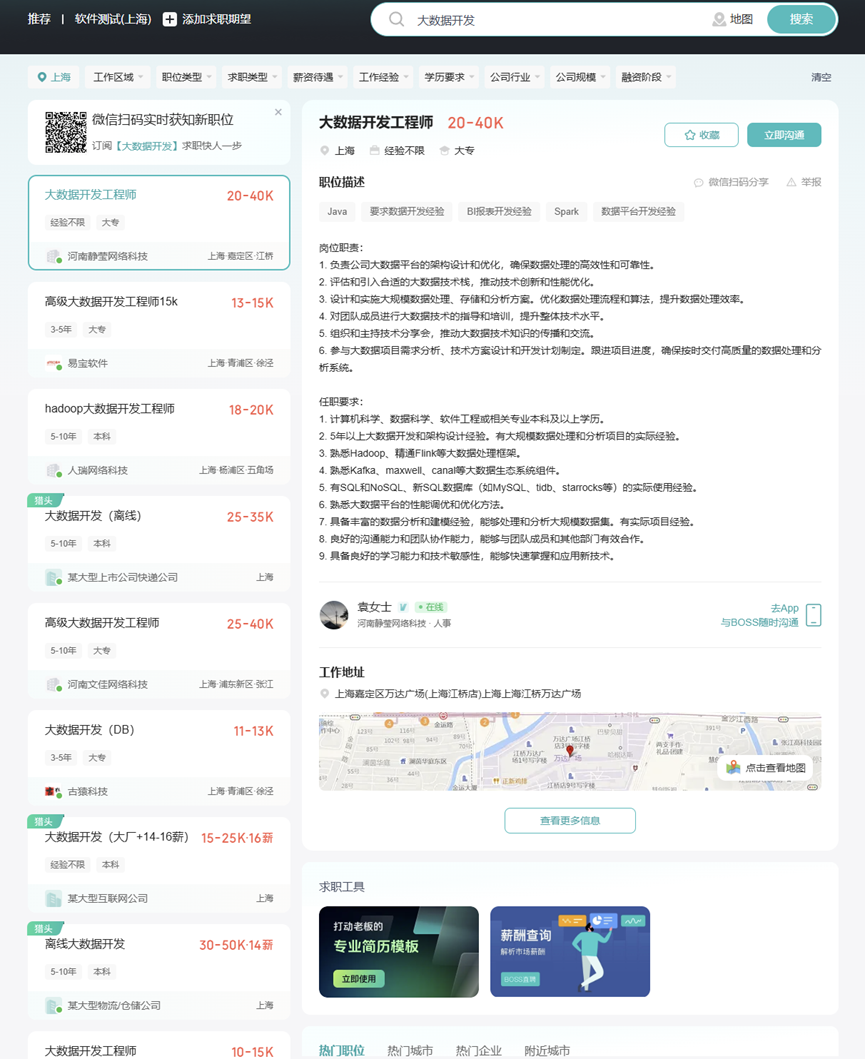Switch to the 附近城市 tab
The image size is (865, 1059).
coord(547,1050)
